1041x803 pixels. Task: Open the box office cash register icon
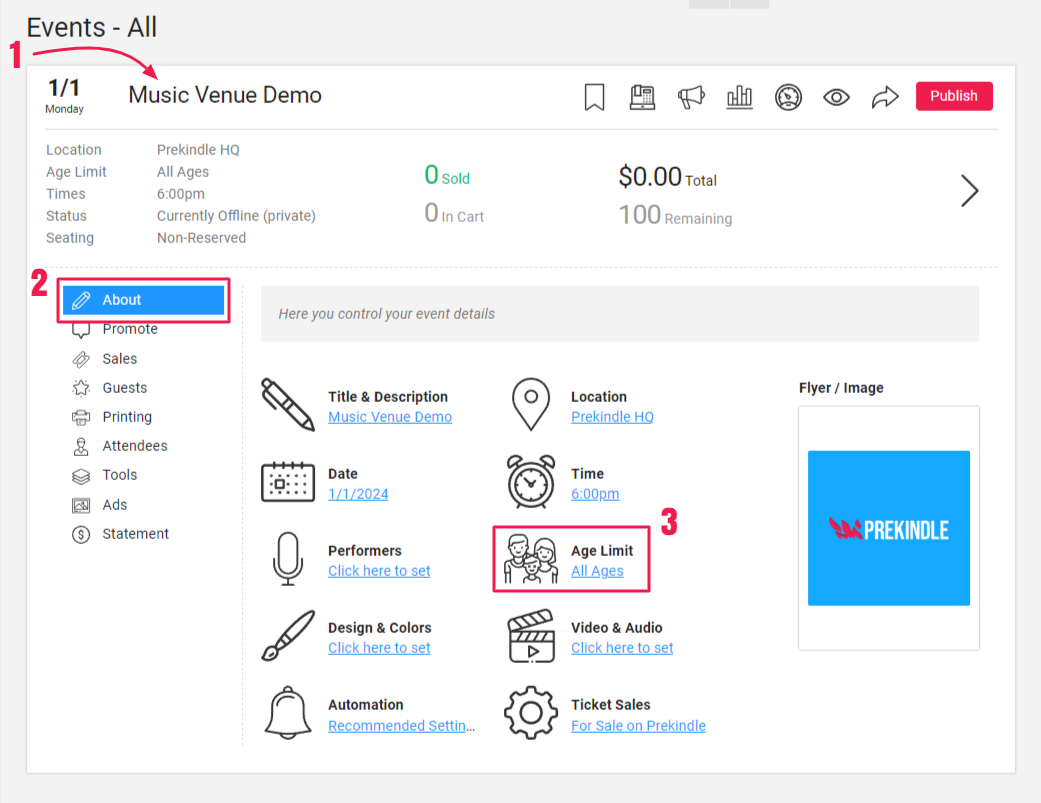(642, 97)
